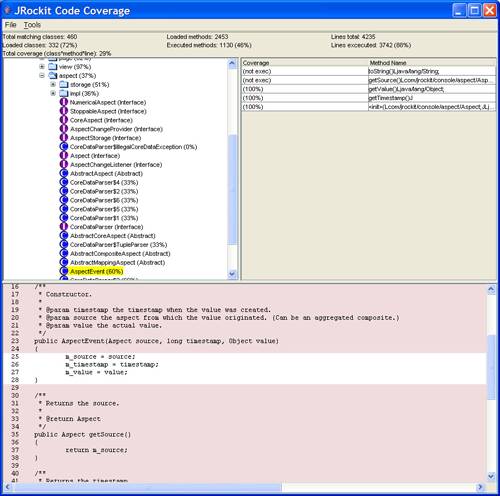This screenshot has width=500, height=496.
Task: Select StoppableAspect (Interface) in tree
Action: click(x=108, y=111)
